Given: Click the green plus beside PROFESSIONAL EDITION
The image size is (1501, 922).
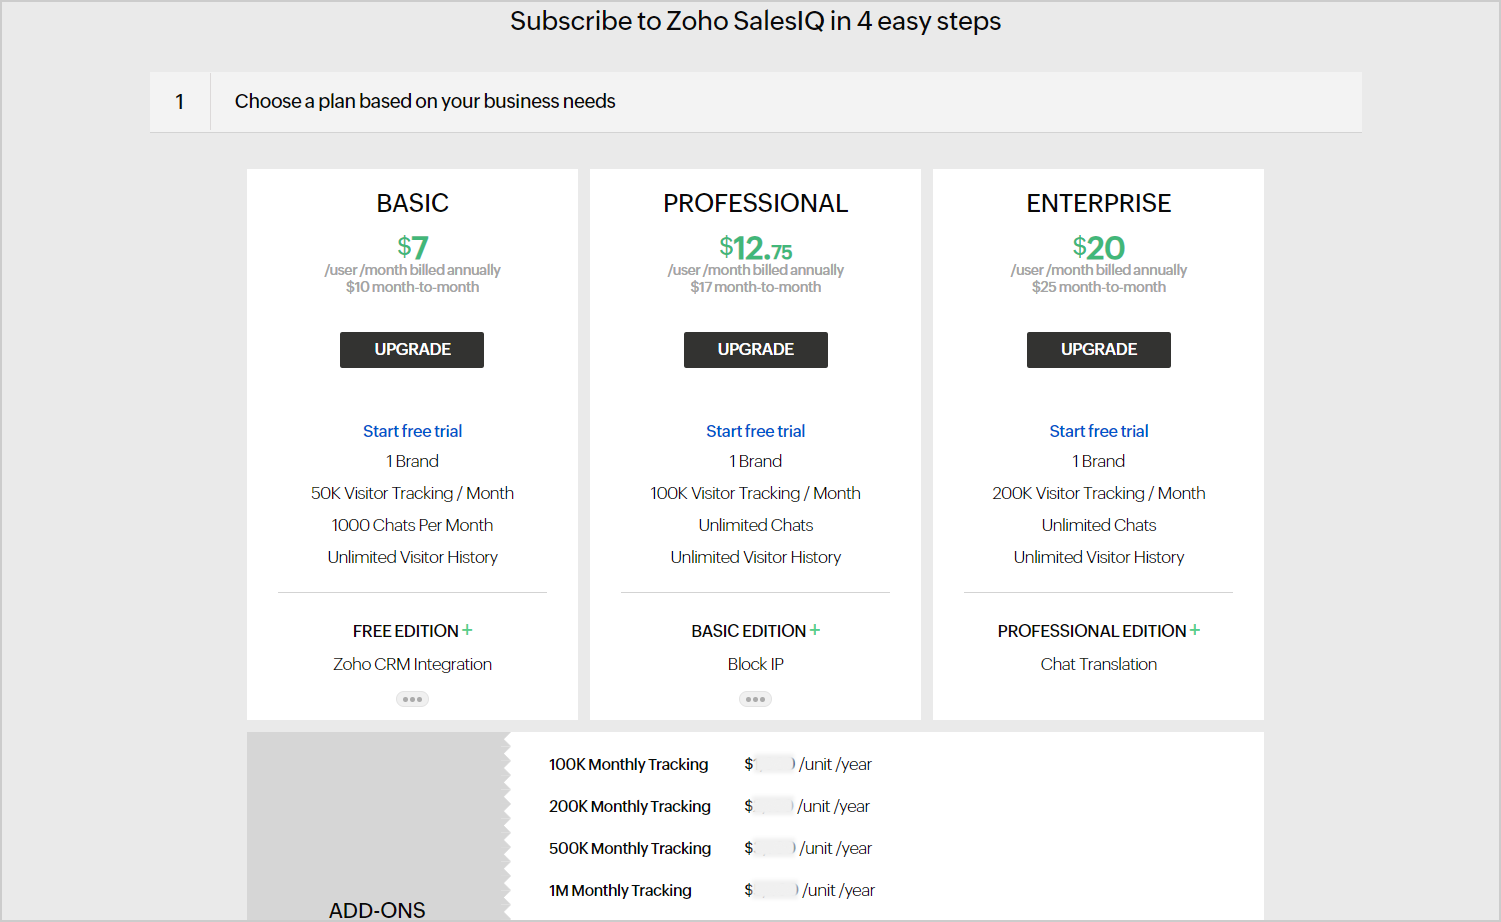Looking at the screenshot, I should pos(1195,630).
